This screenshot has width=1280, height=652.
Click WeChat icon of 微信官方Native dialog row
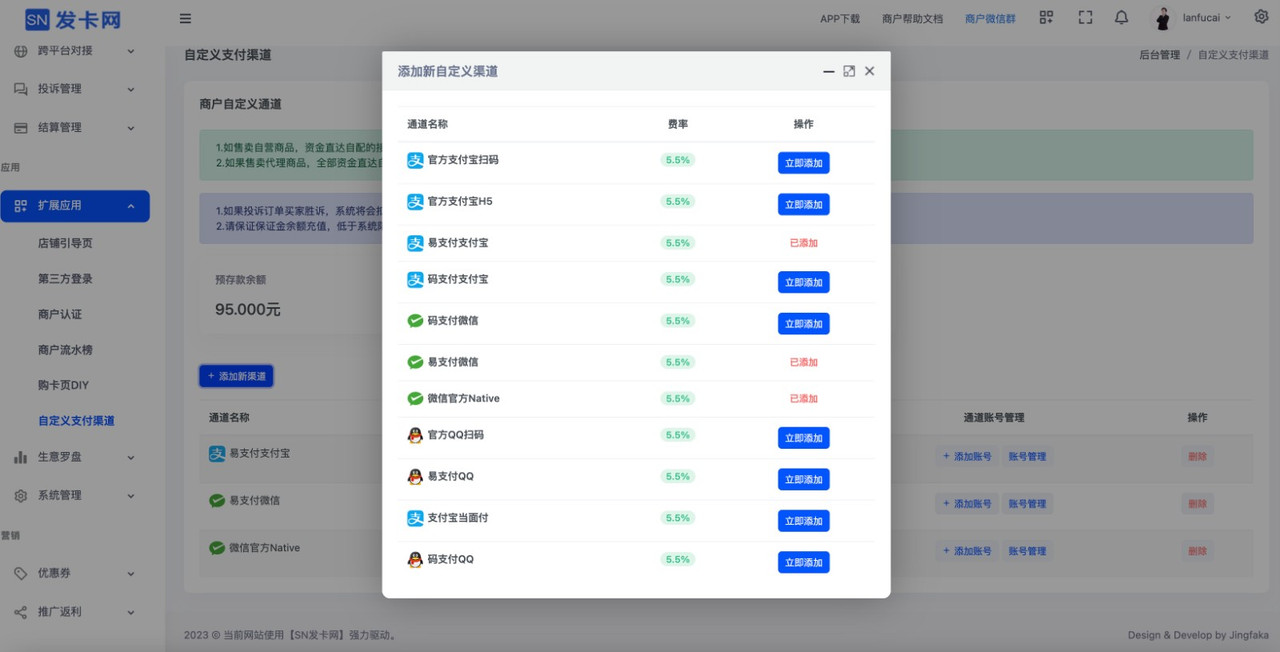(x=415, y=398)
